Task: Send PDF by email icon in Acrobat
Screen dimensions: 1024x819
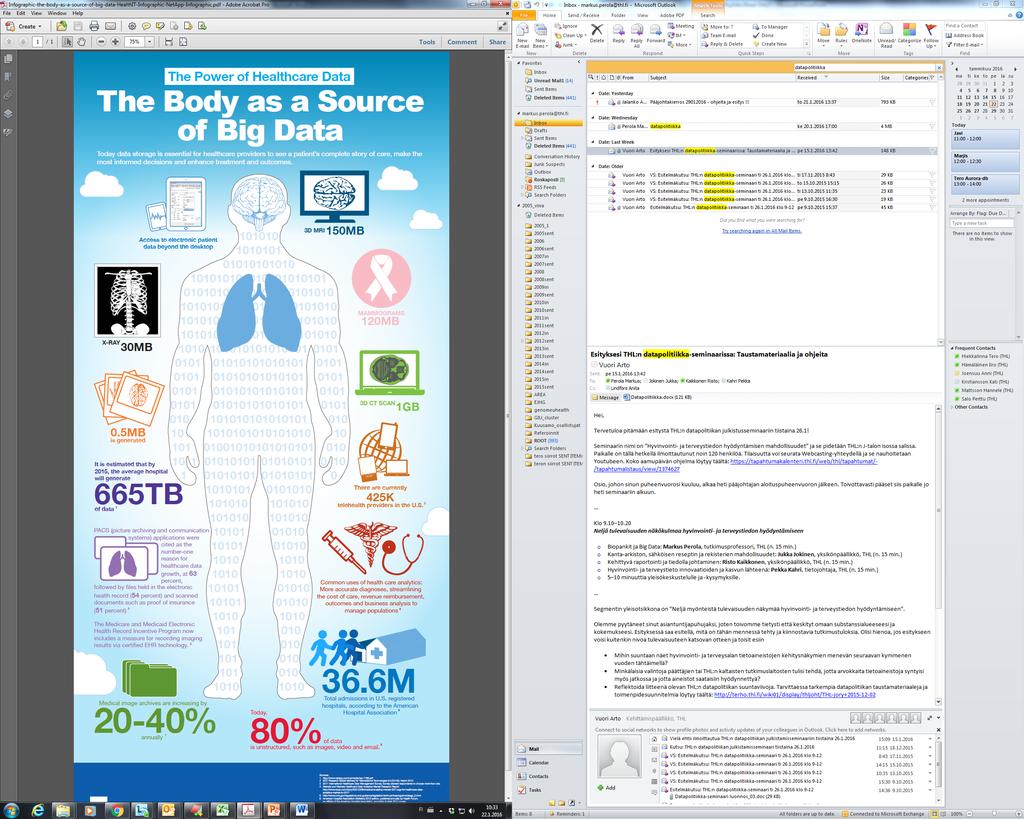Action: pyautogui.click(x=110, y=26)
